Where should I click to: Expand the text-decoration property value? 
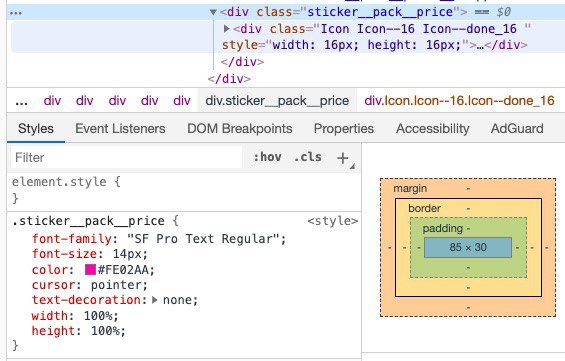point(155,300)
